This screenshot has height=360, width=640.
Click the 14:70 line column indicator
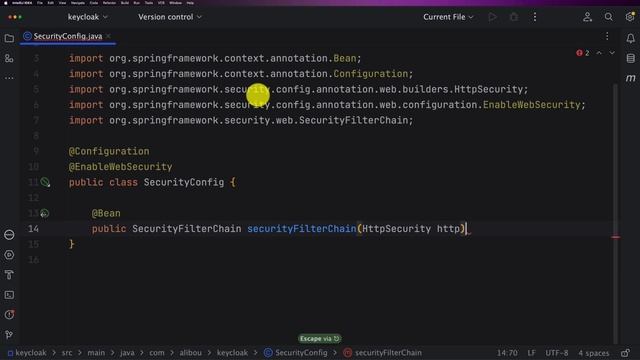coord(507,353)
